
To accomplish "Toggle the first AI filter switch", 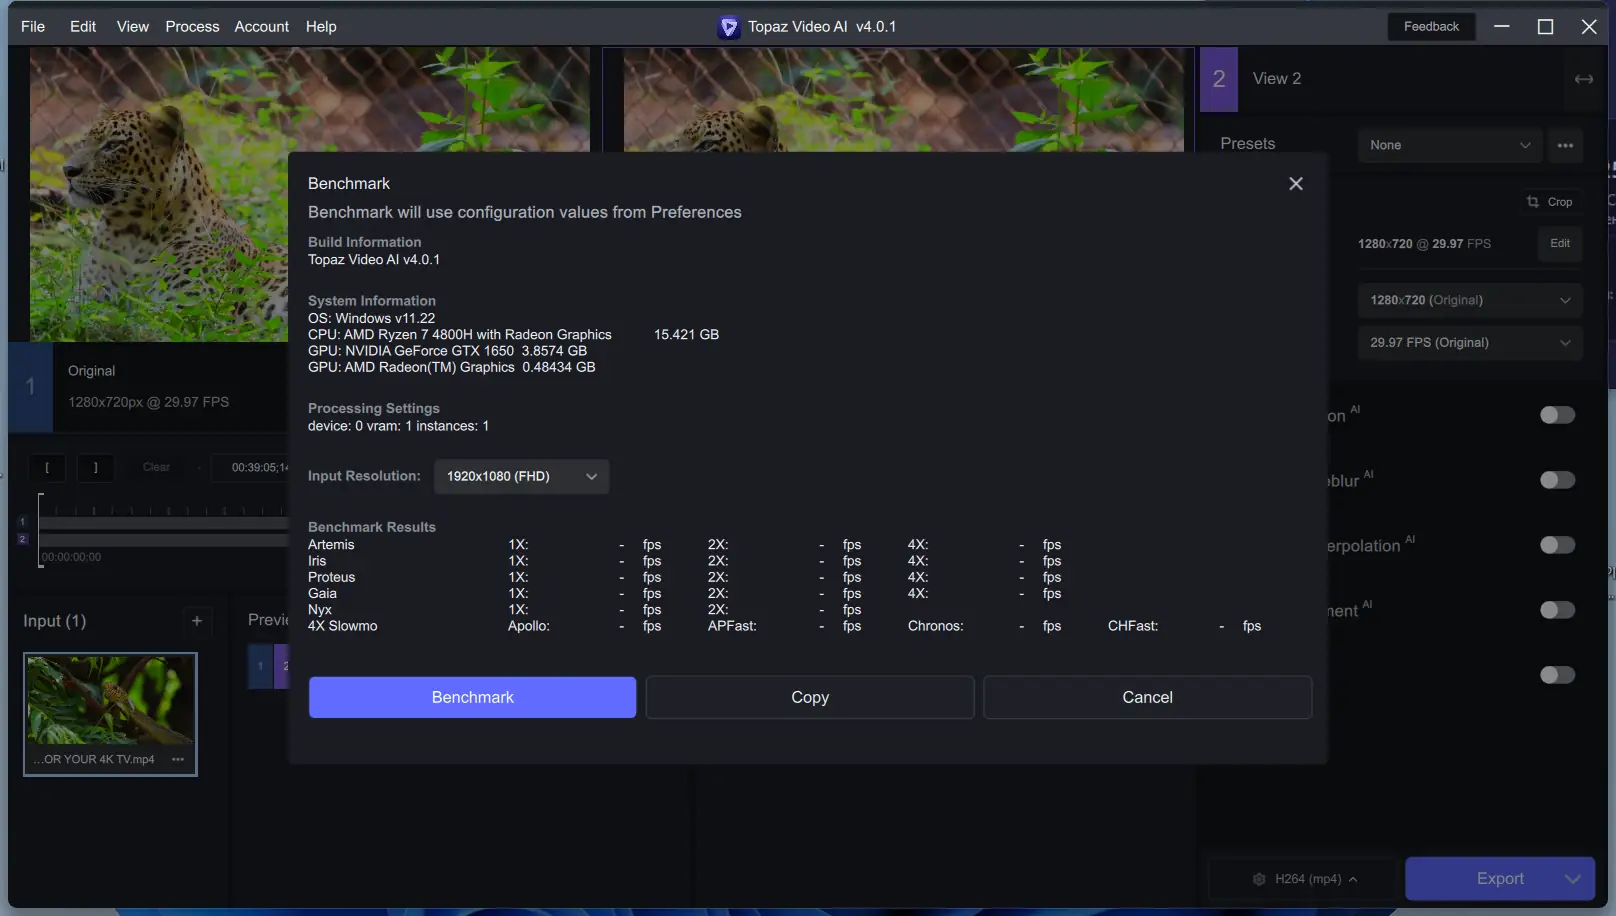I will point(1557,415).
